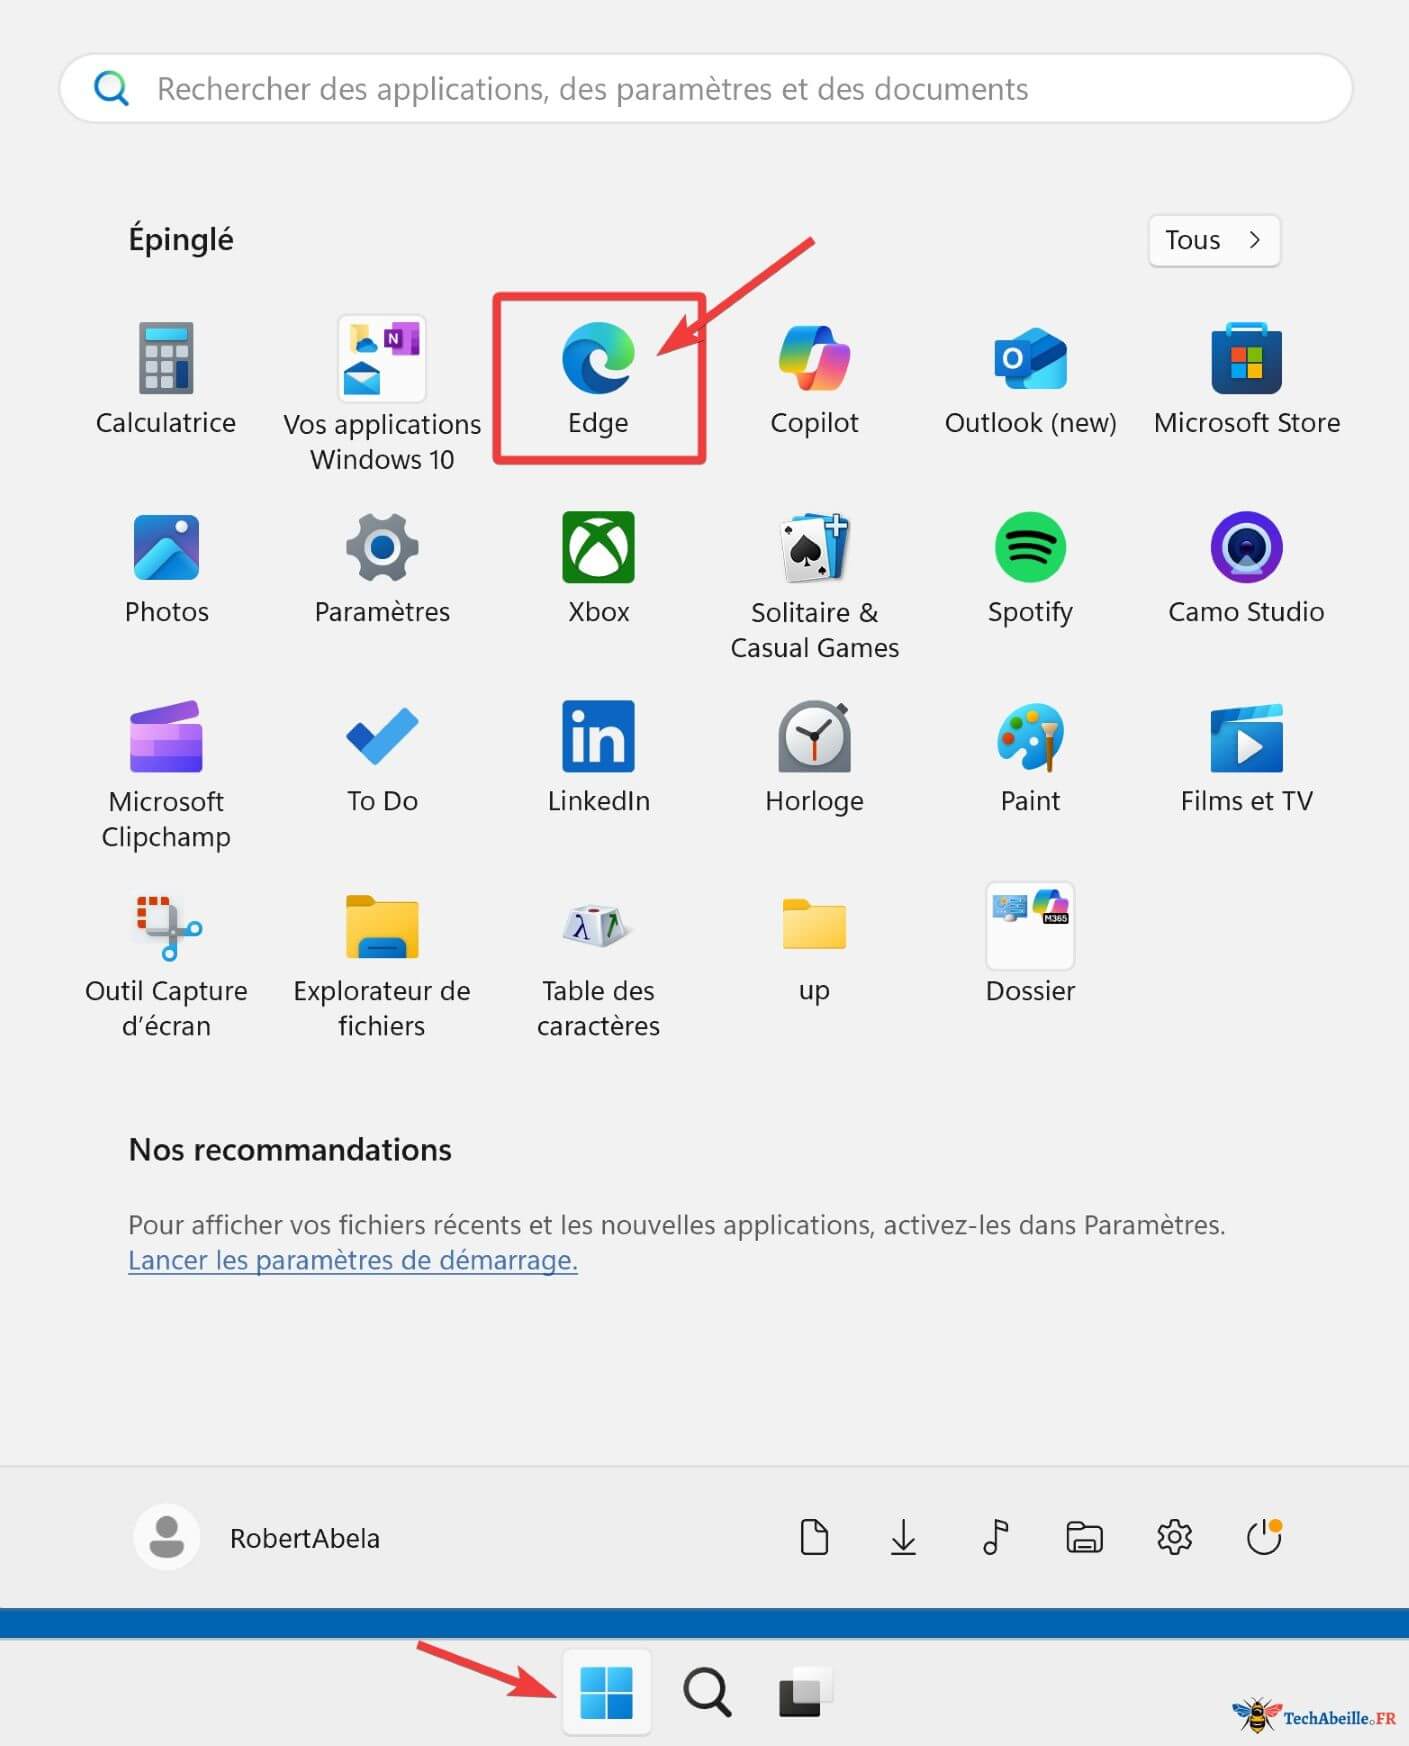The width and height of the screenshot is (1409, 1746).
Task: Open the Photos app
Action: tap(166, 569)
